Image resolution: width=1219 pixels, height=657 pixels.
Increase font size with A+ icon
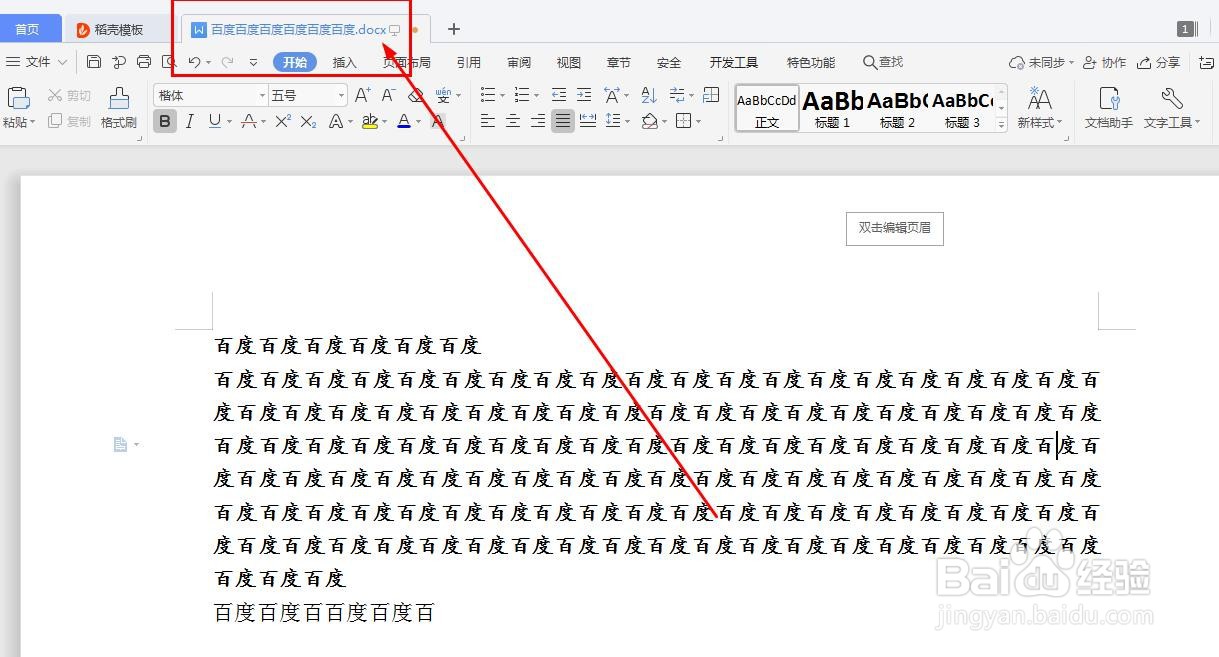[362, 95]
